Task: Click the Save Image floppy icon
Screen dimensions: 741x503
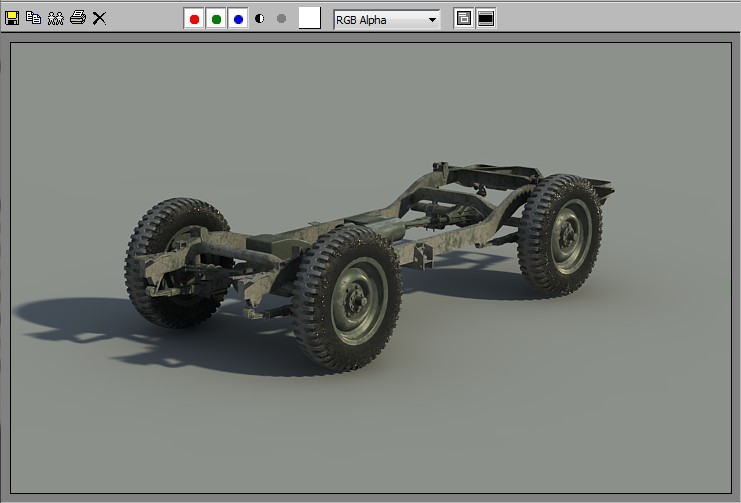Action: pyautogui.click(x=12, y=18)
